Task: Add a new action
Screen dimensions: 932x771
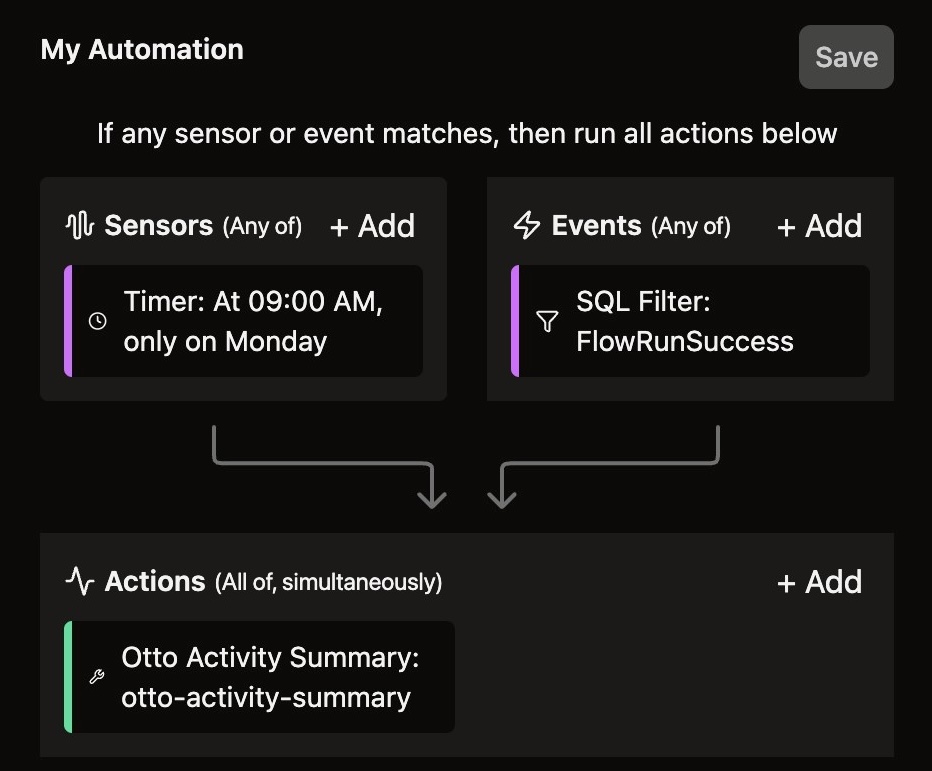Action: pos(819,581)
